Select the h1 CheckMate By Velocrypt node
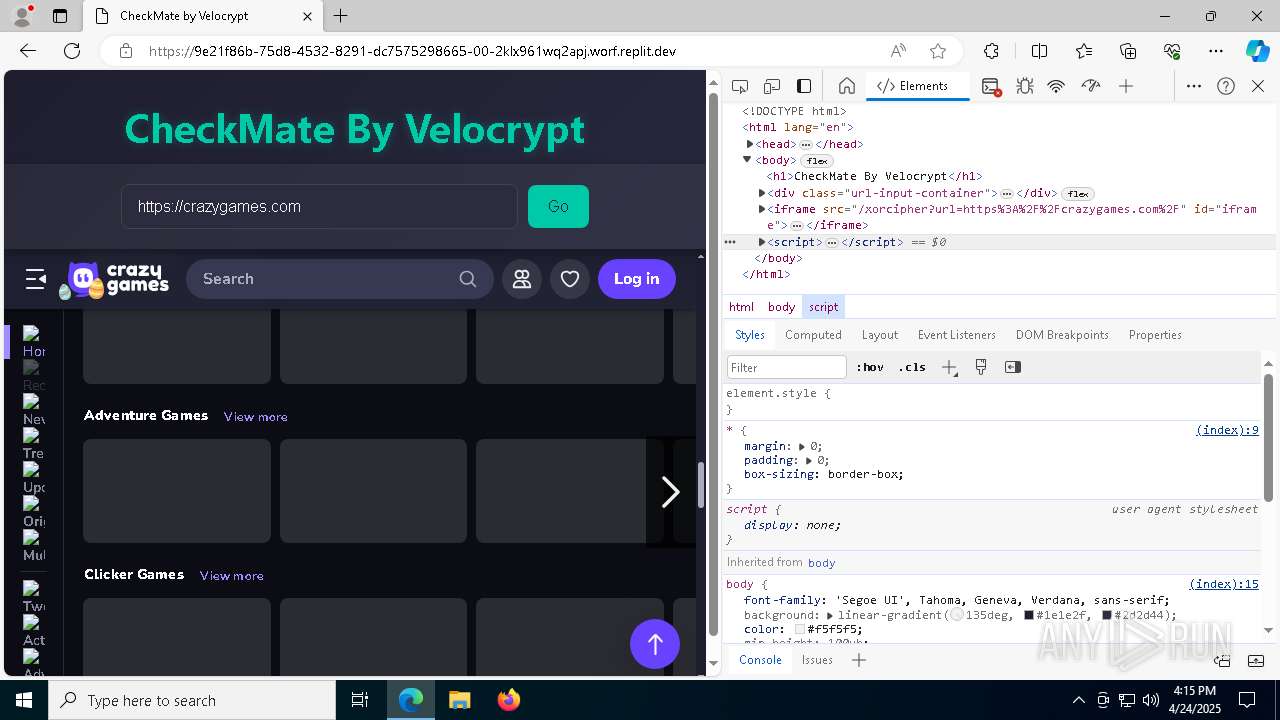Image resolution: width=1280 pixels, height=720 pixels. 874,176
